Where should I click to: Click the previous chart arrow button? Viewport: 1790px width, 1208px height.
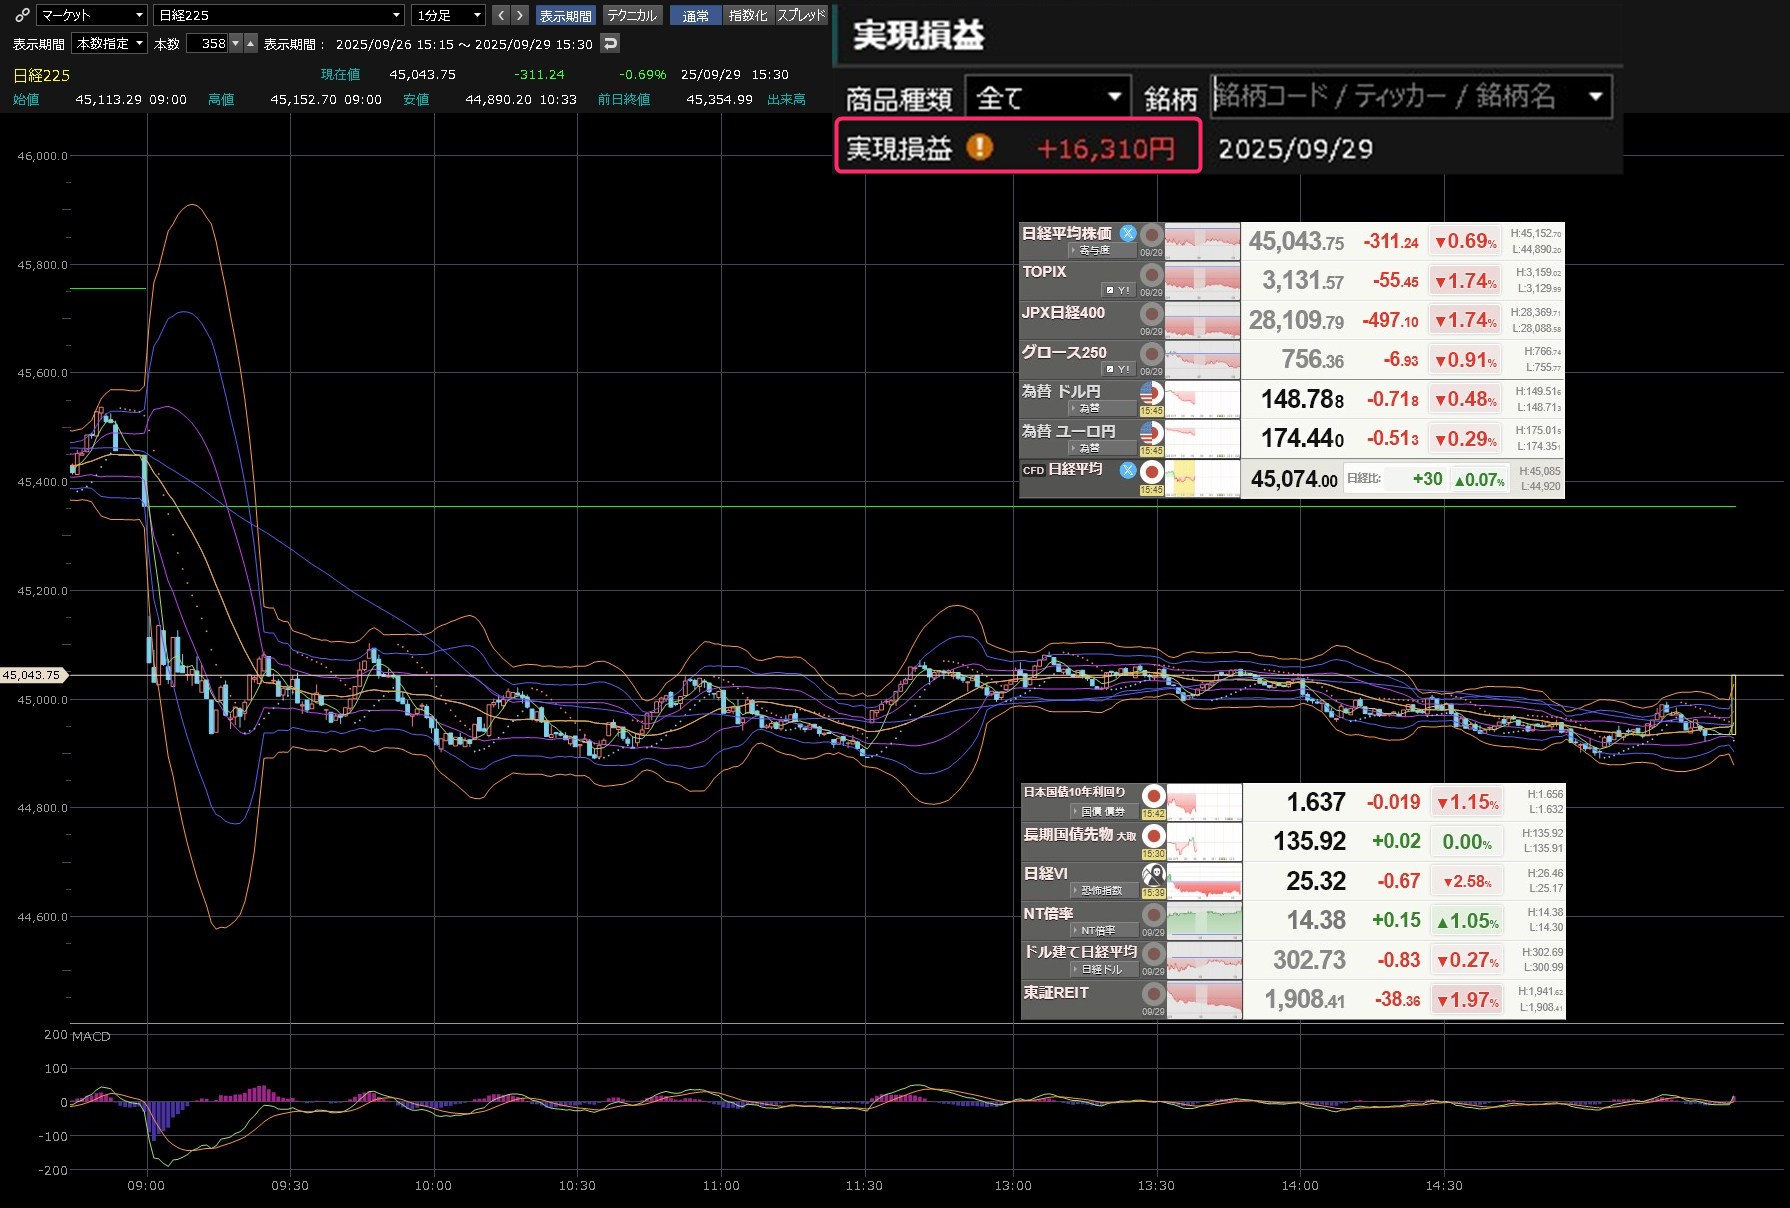[502, 15]
